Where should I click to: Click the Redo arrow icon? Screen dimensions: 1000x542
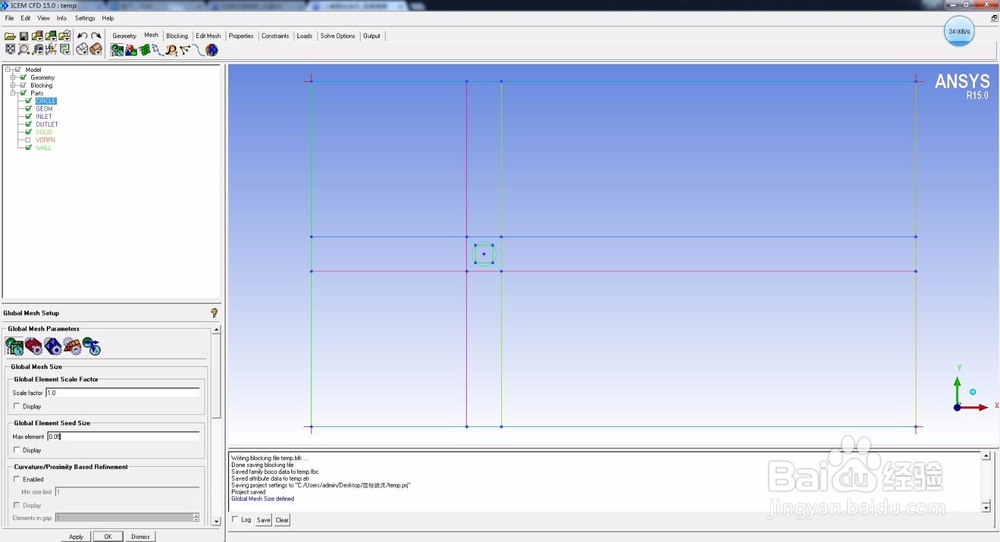point(96,36)
